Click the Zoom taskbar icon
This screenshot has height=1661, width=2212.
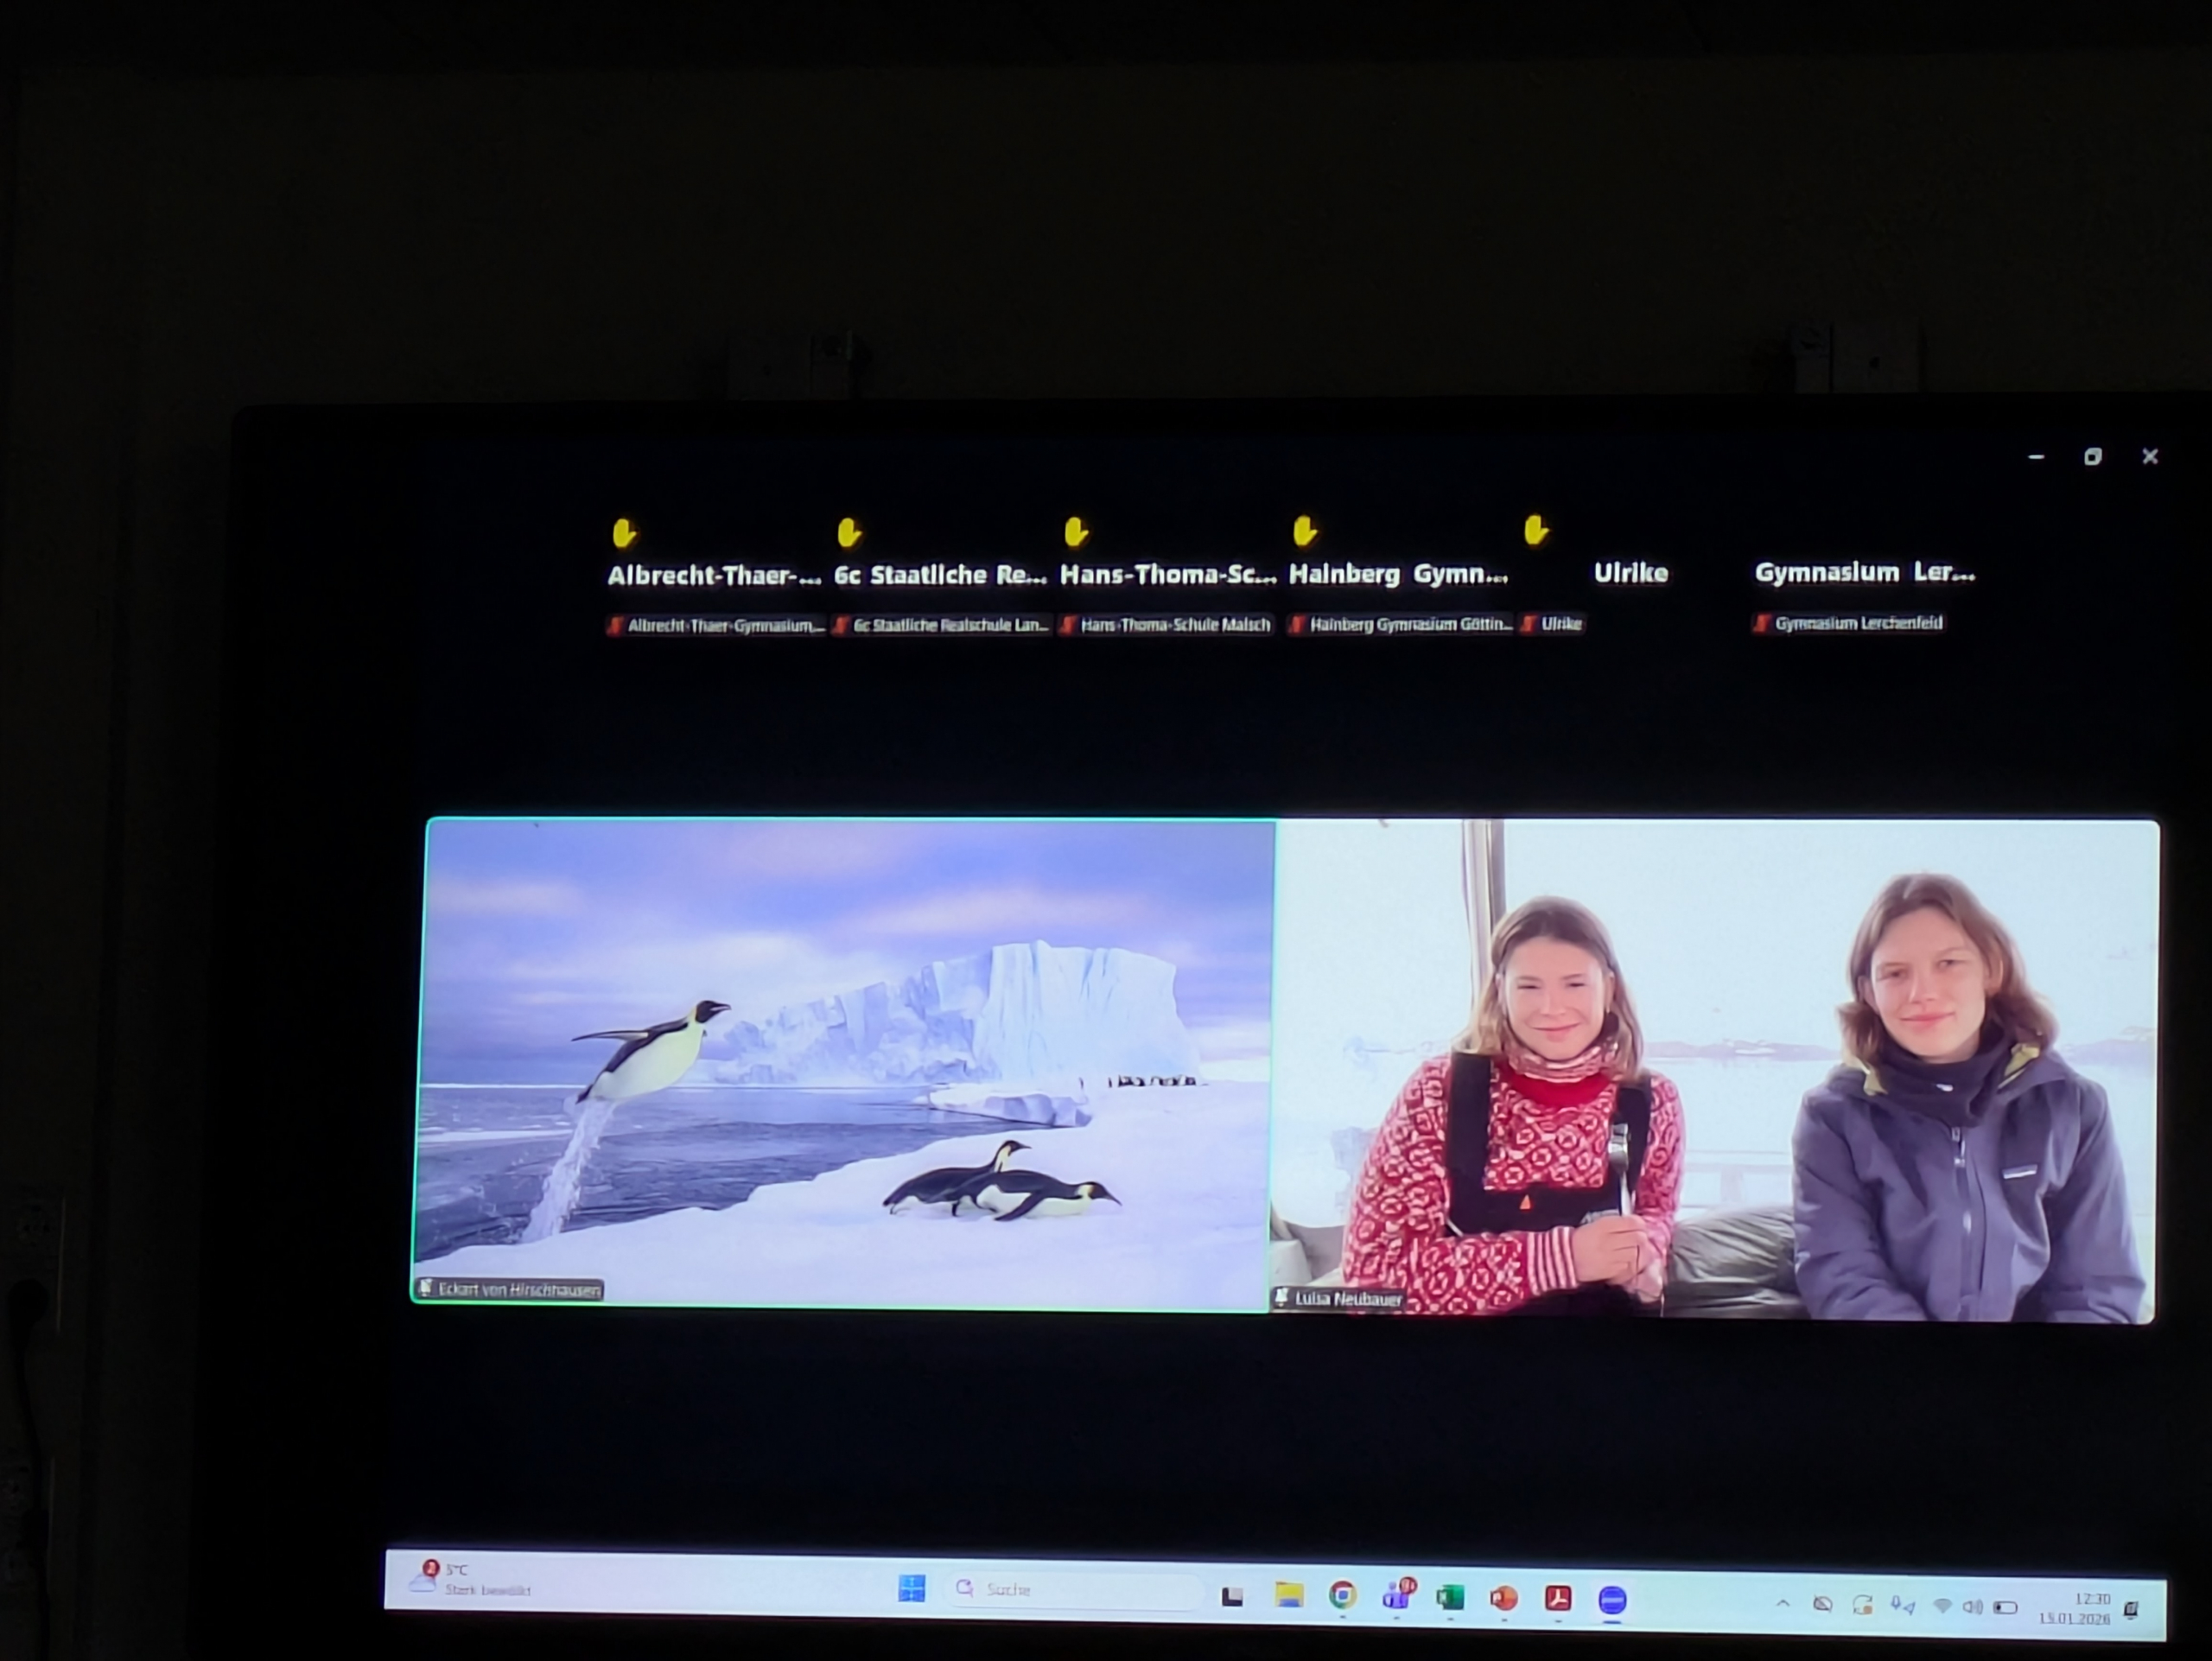(x=1612, y=1600)
